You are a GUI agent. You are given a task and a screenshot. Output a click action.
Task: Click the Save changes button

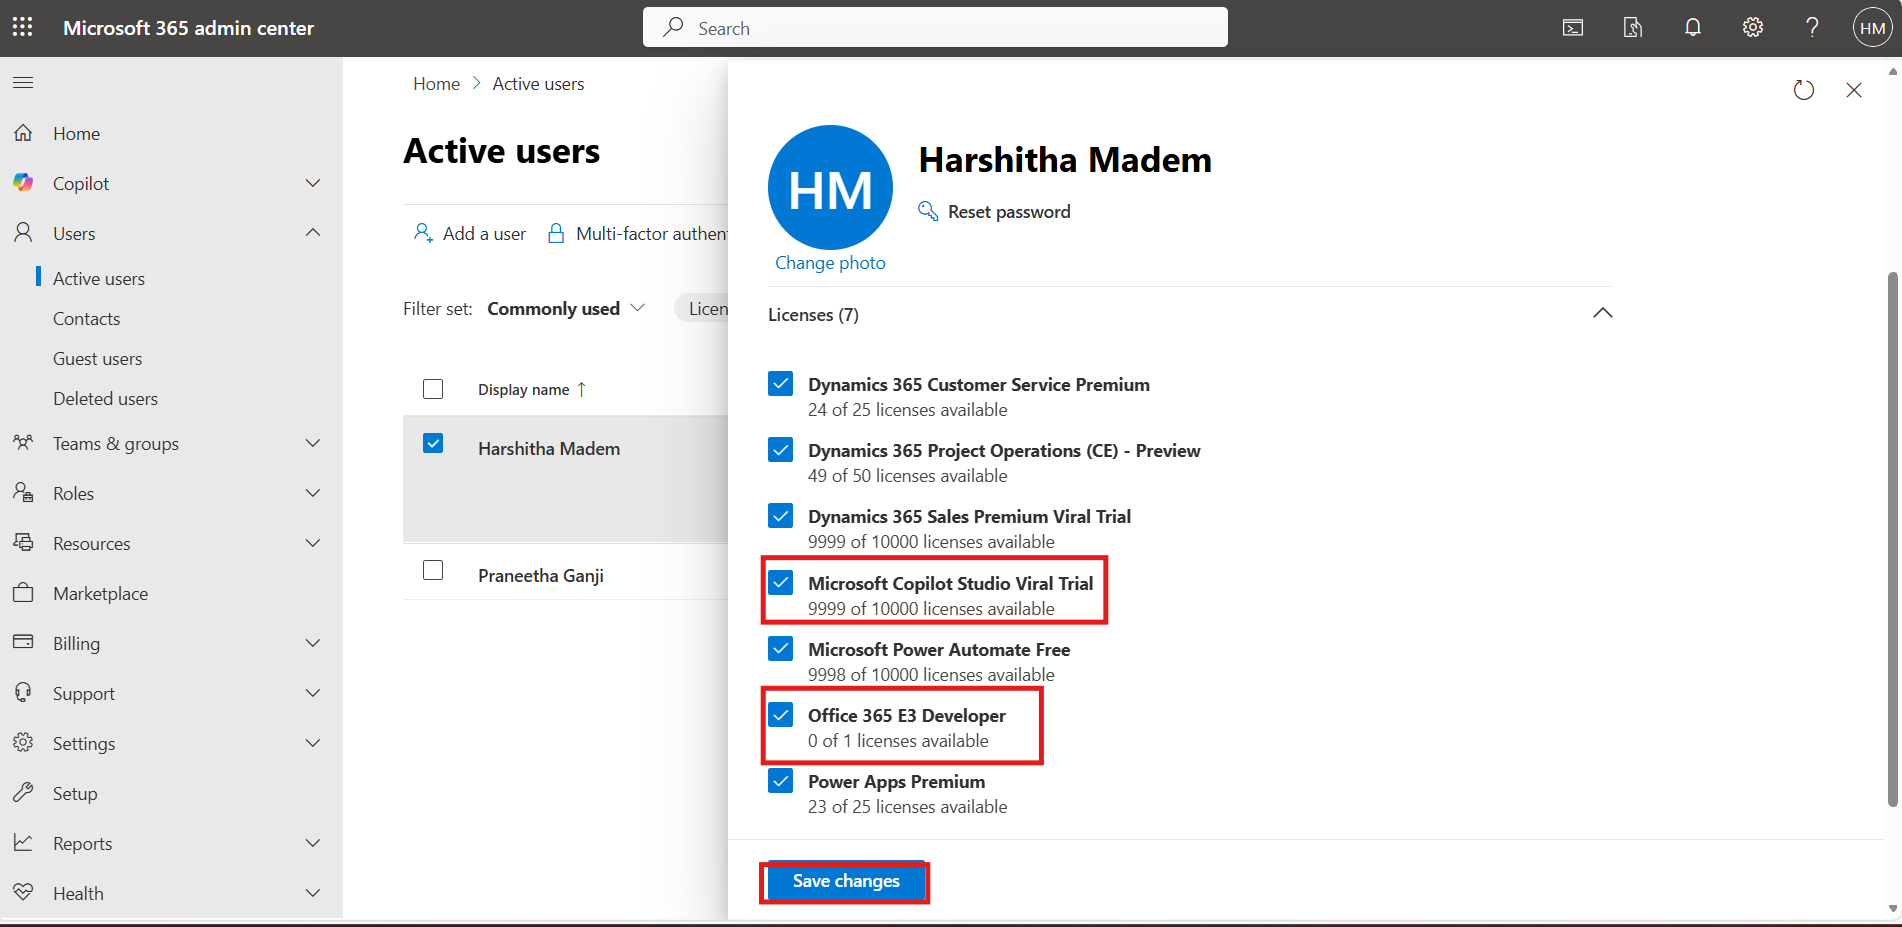click(x=845, y=881)
